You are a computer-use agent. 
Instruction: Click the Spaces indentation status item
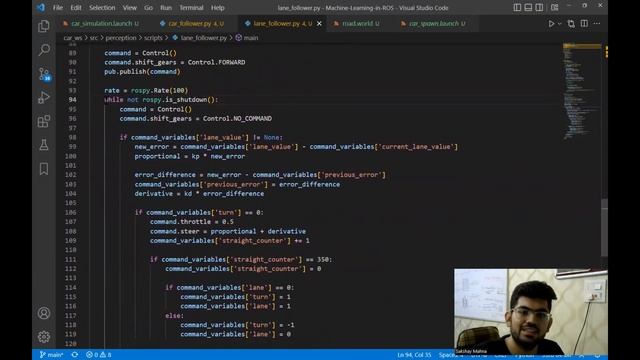coord(451,355)
